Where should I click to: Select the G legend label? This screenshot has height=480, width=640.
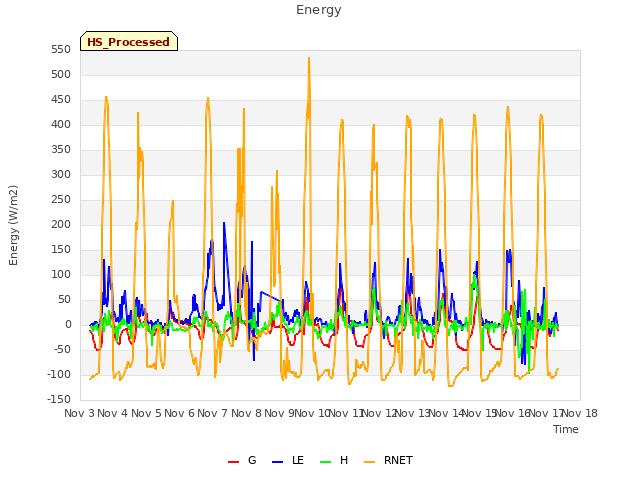tap(252, 460)
